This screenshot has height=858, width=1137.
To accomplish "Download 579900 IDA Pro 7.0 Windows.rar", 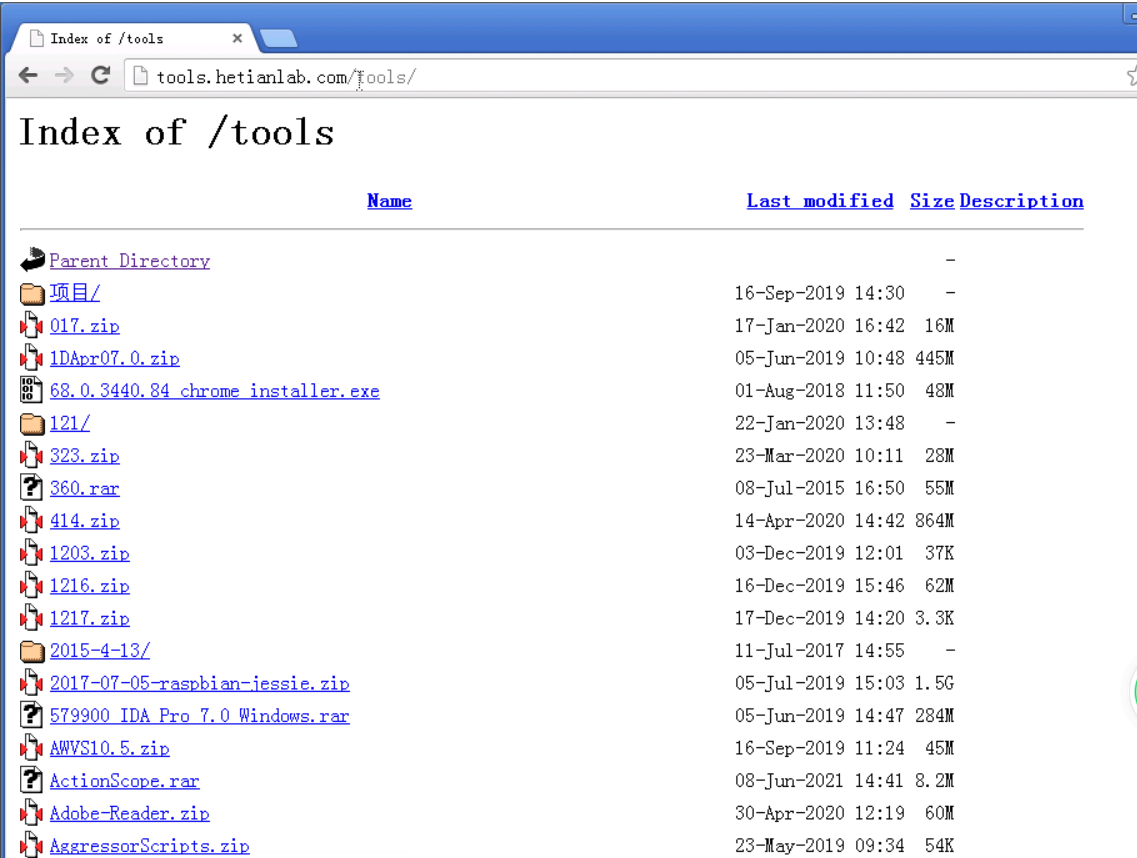I will (199, 716).
